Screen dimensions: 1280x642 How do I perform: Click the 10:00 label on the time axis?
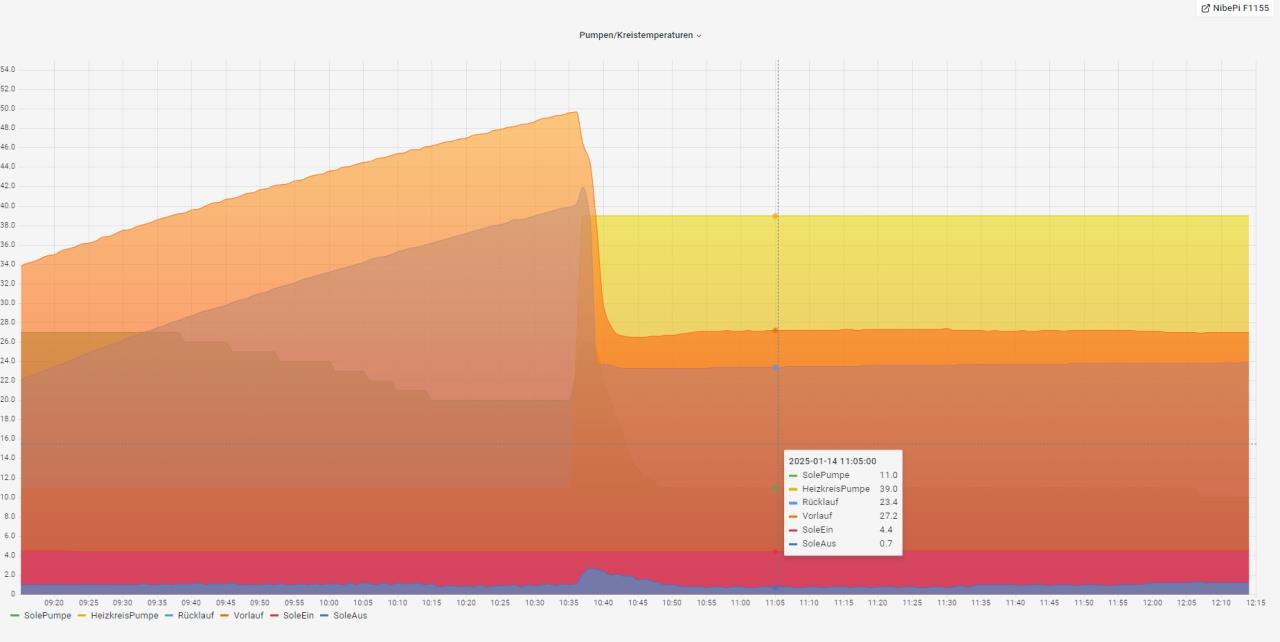(x=329, y=602)
